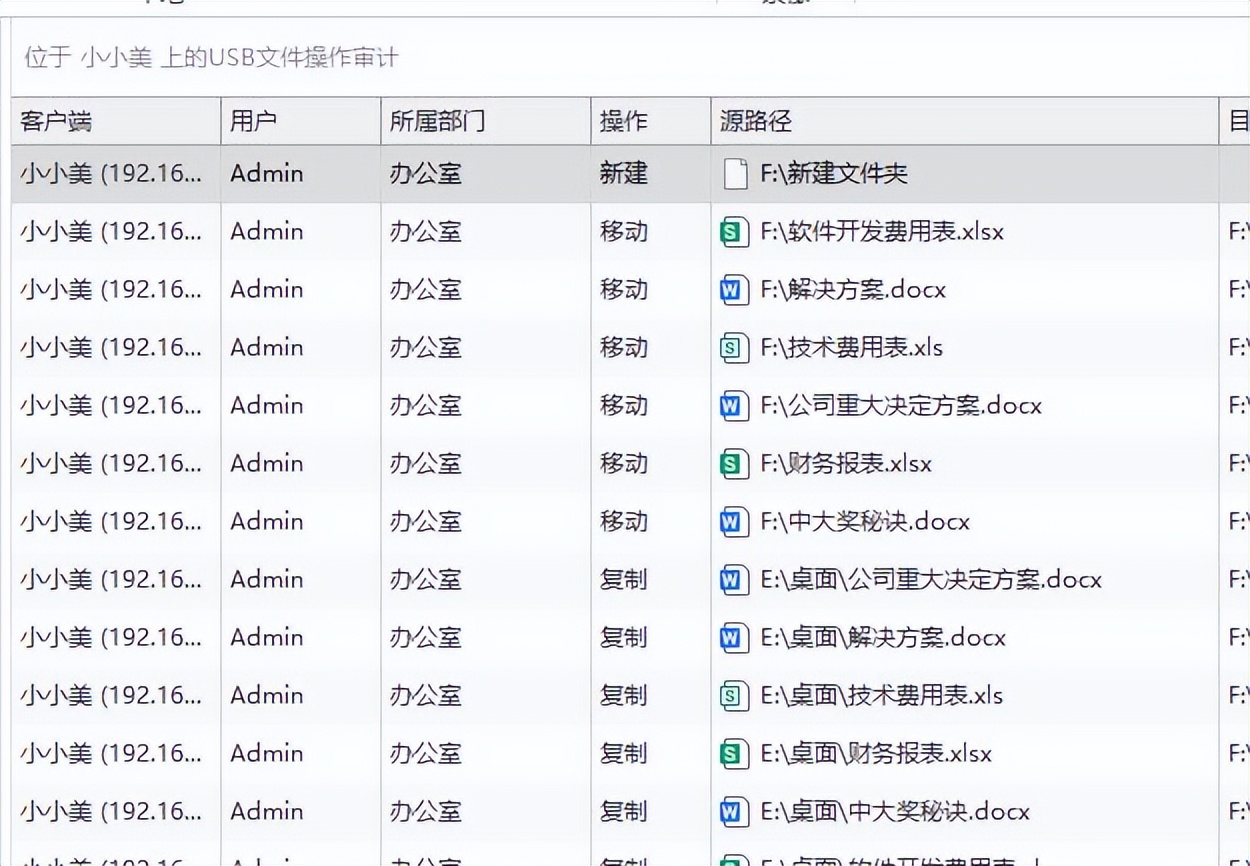Click the spreadsheet icon for F:\技术费用表.xls
This screenshot has height=866, width=1250.
click(x=735, y=348)
